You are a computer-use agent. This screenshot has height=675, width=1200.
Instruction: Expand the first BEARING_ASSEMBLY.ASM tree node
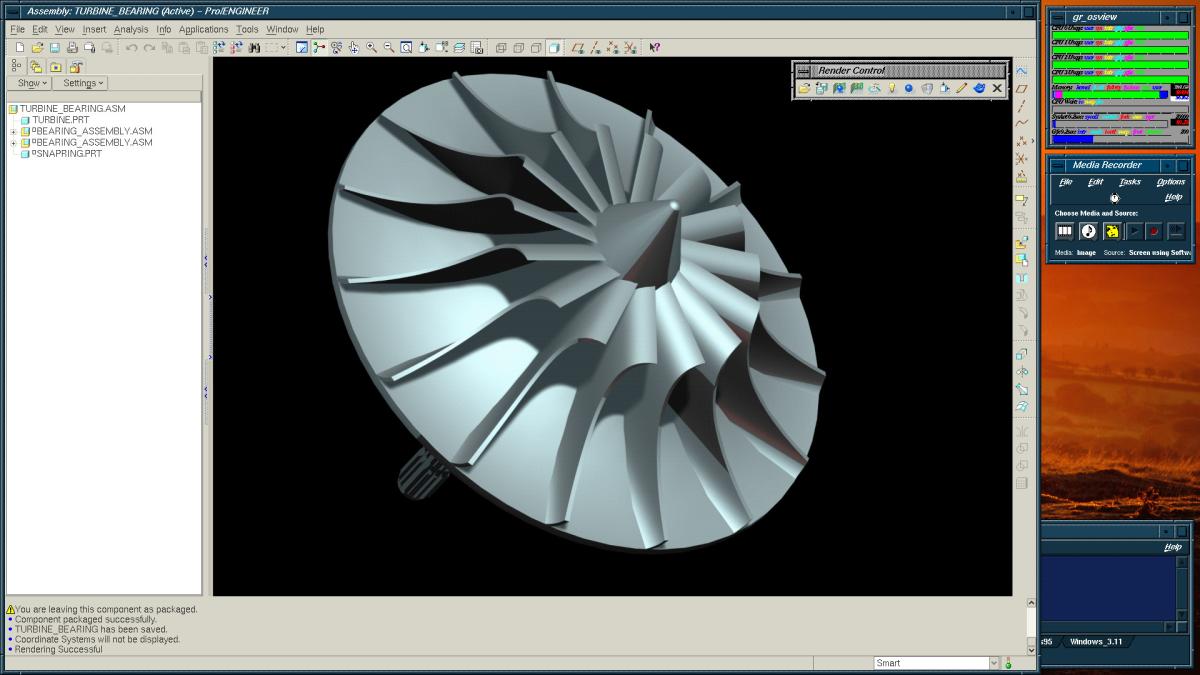(x=13, y=132)
